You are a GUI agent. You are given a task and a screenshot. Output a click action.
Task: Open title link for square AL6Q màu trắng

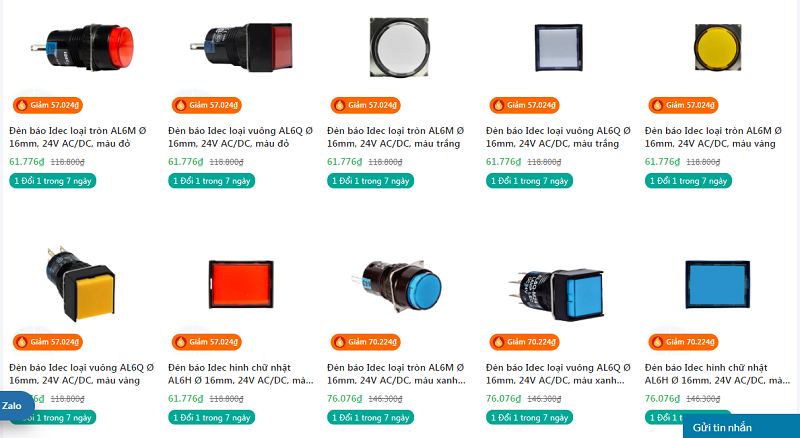point(558,137)
